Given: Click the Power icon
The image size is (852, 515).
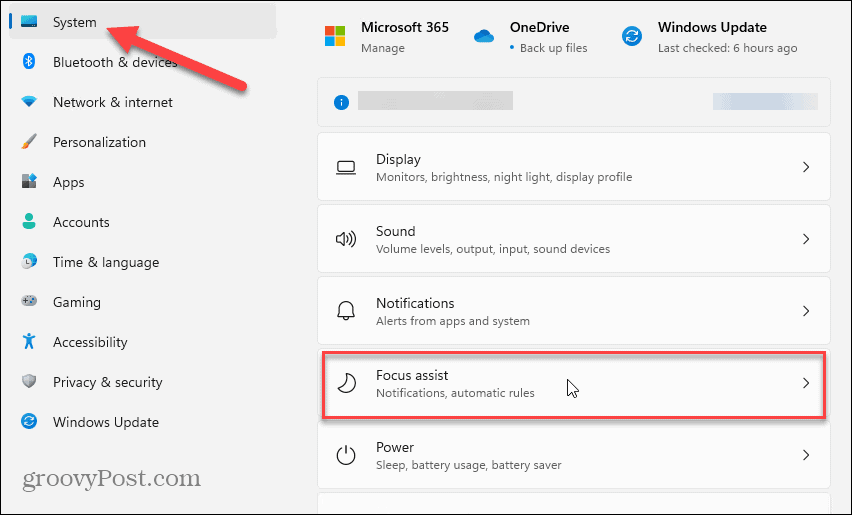Looking at the screenshot, I should [x=346, y=455].
